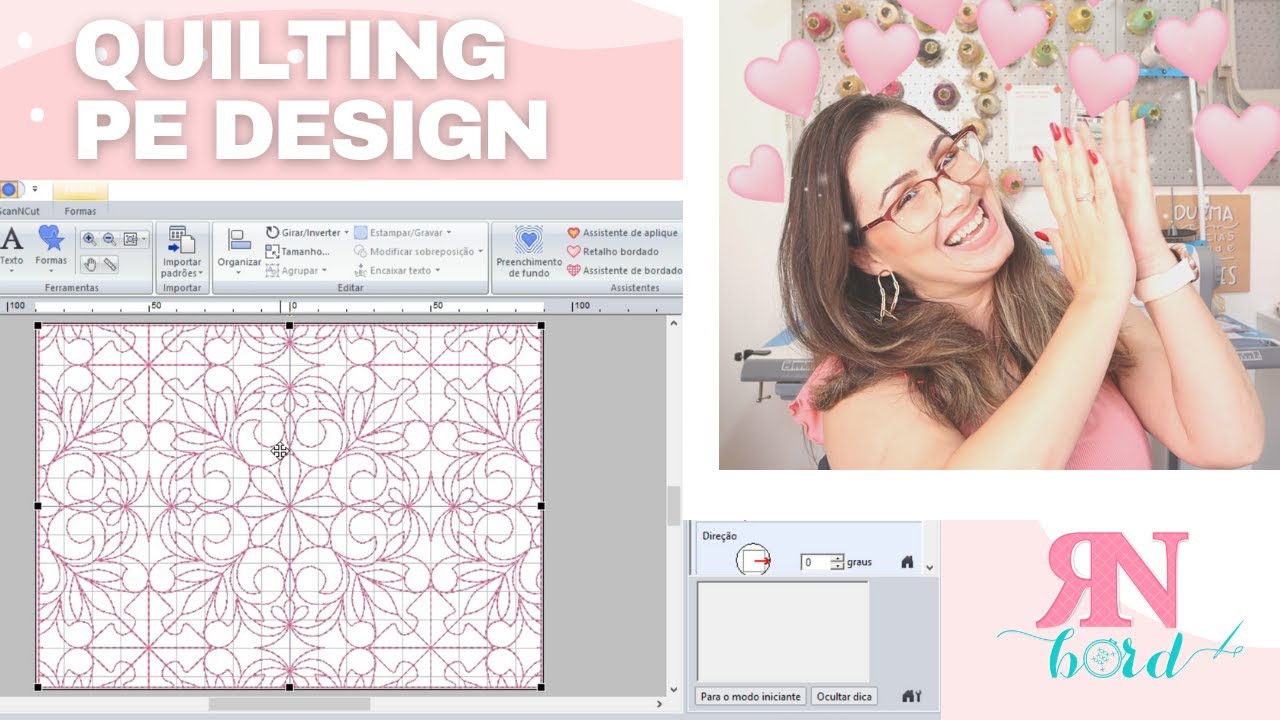Click the Direção direction dial
1280x720 pixels.
753,562
